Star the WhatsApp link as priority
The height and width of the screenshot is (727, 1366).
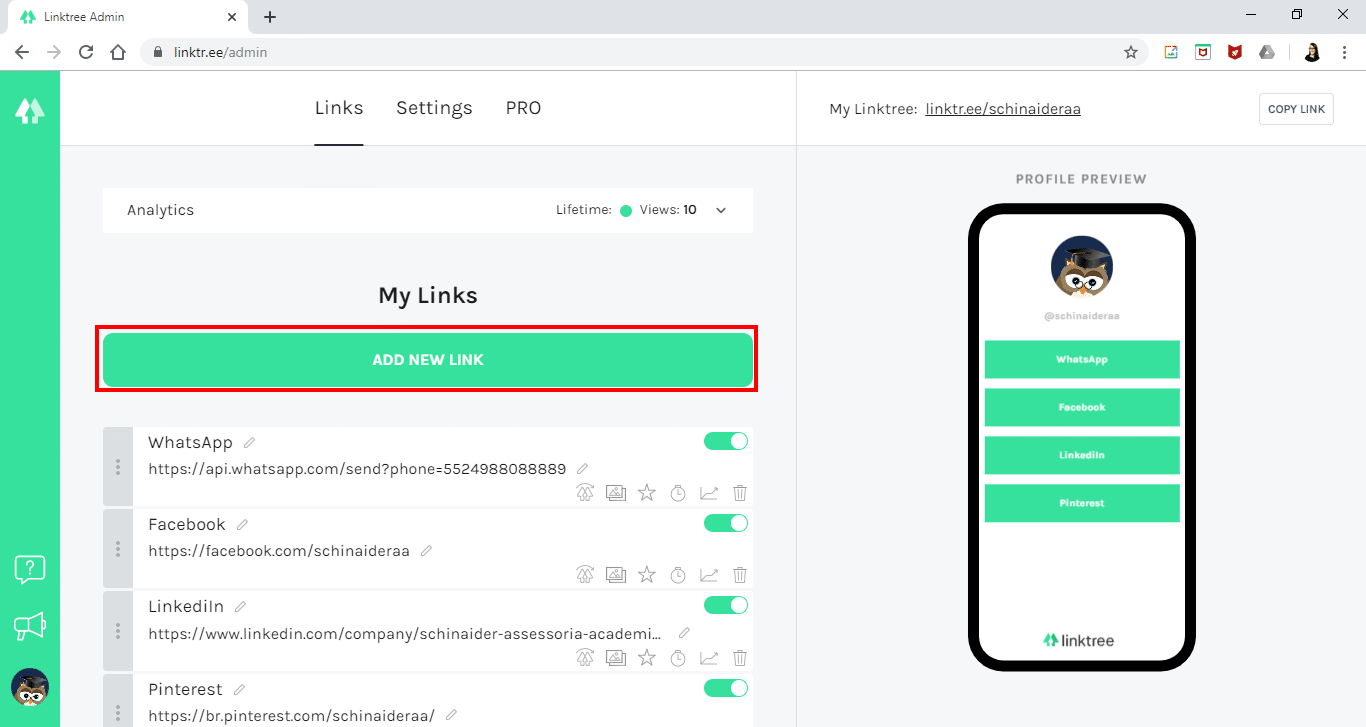[647, 492]
